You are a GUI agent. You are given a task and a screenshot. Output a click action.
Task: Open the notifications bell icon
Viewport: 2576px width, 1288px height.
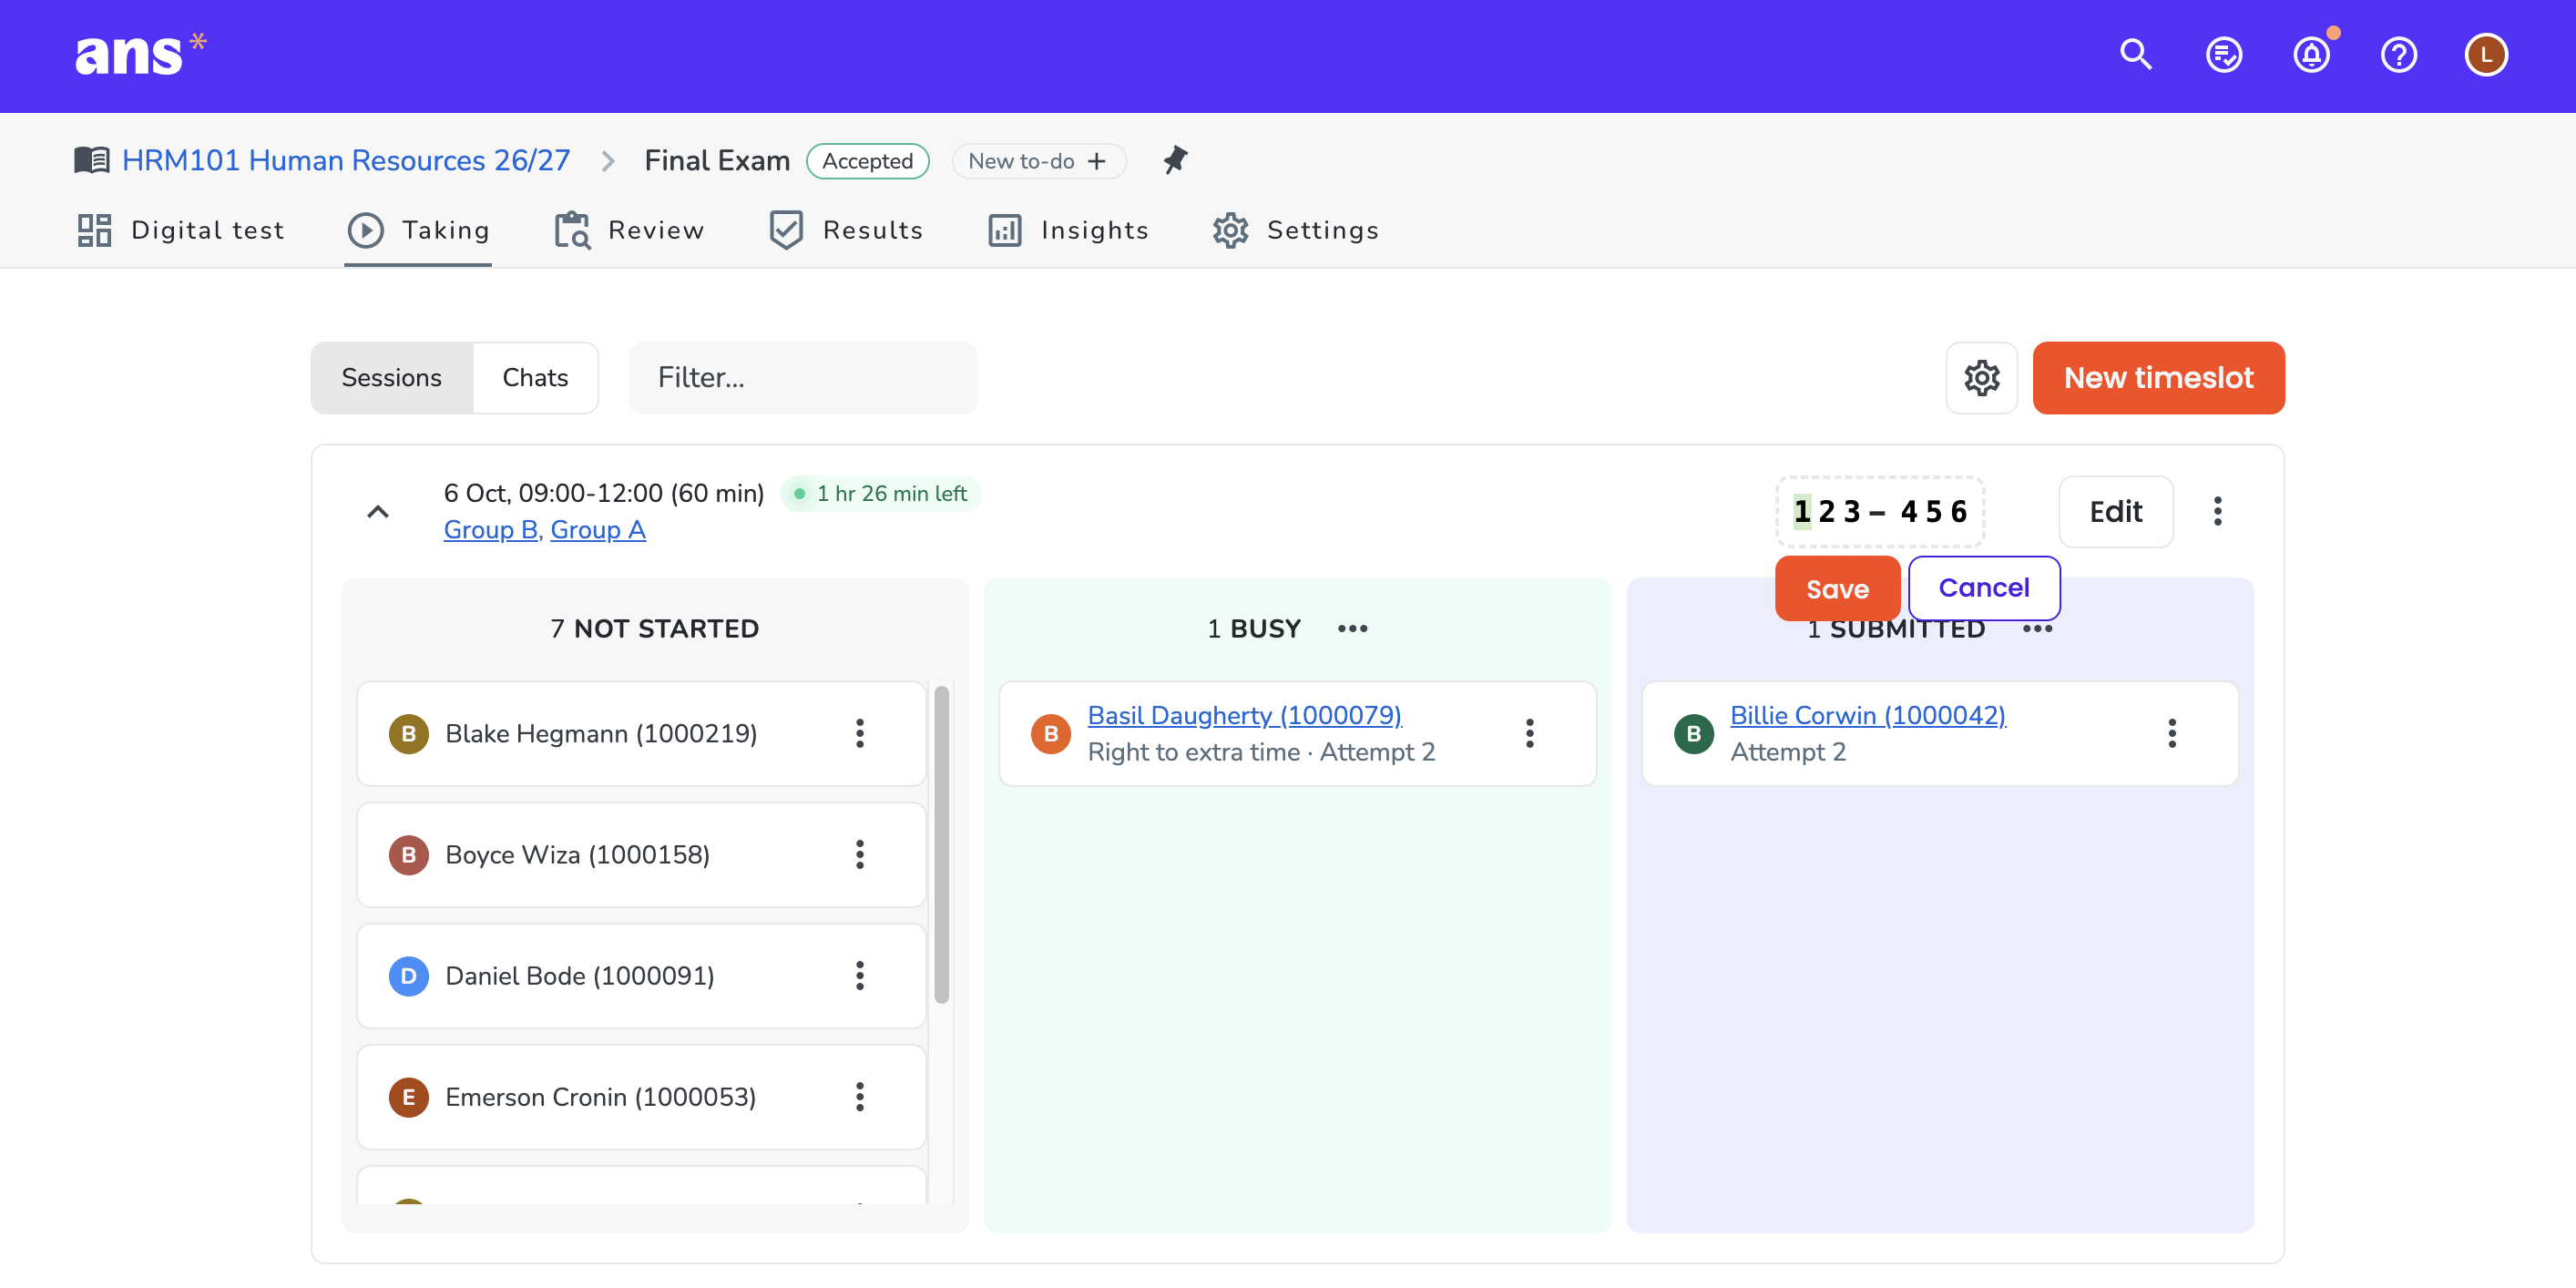point(2311,54)
